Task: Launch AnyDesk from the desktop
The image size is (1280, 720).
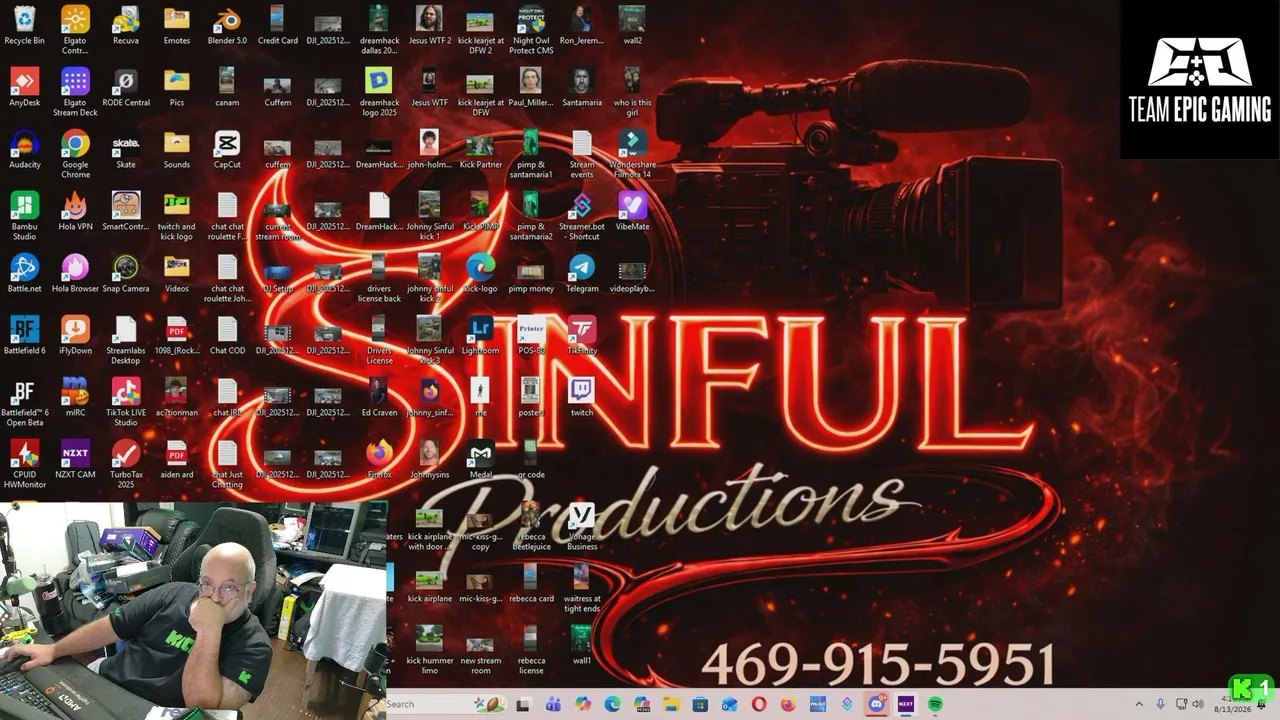Action: coord(24,88)
